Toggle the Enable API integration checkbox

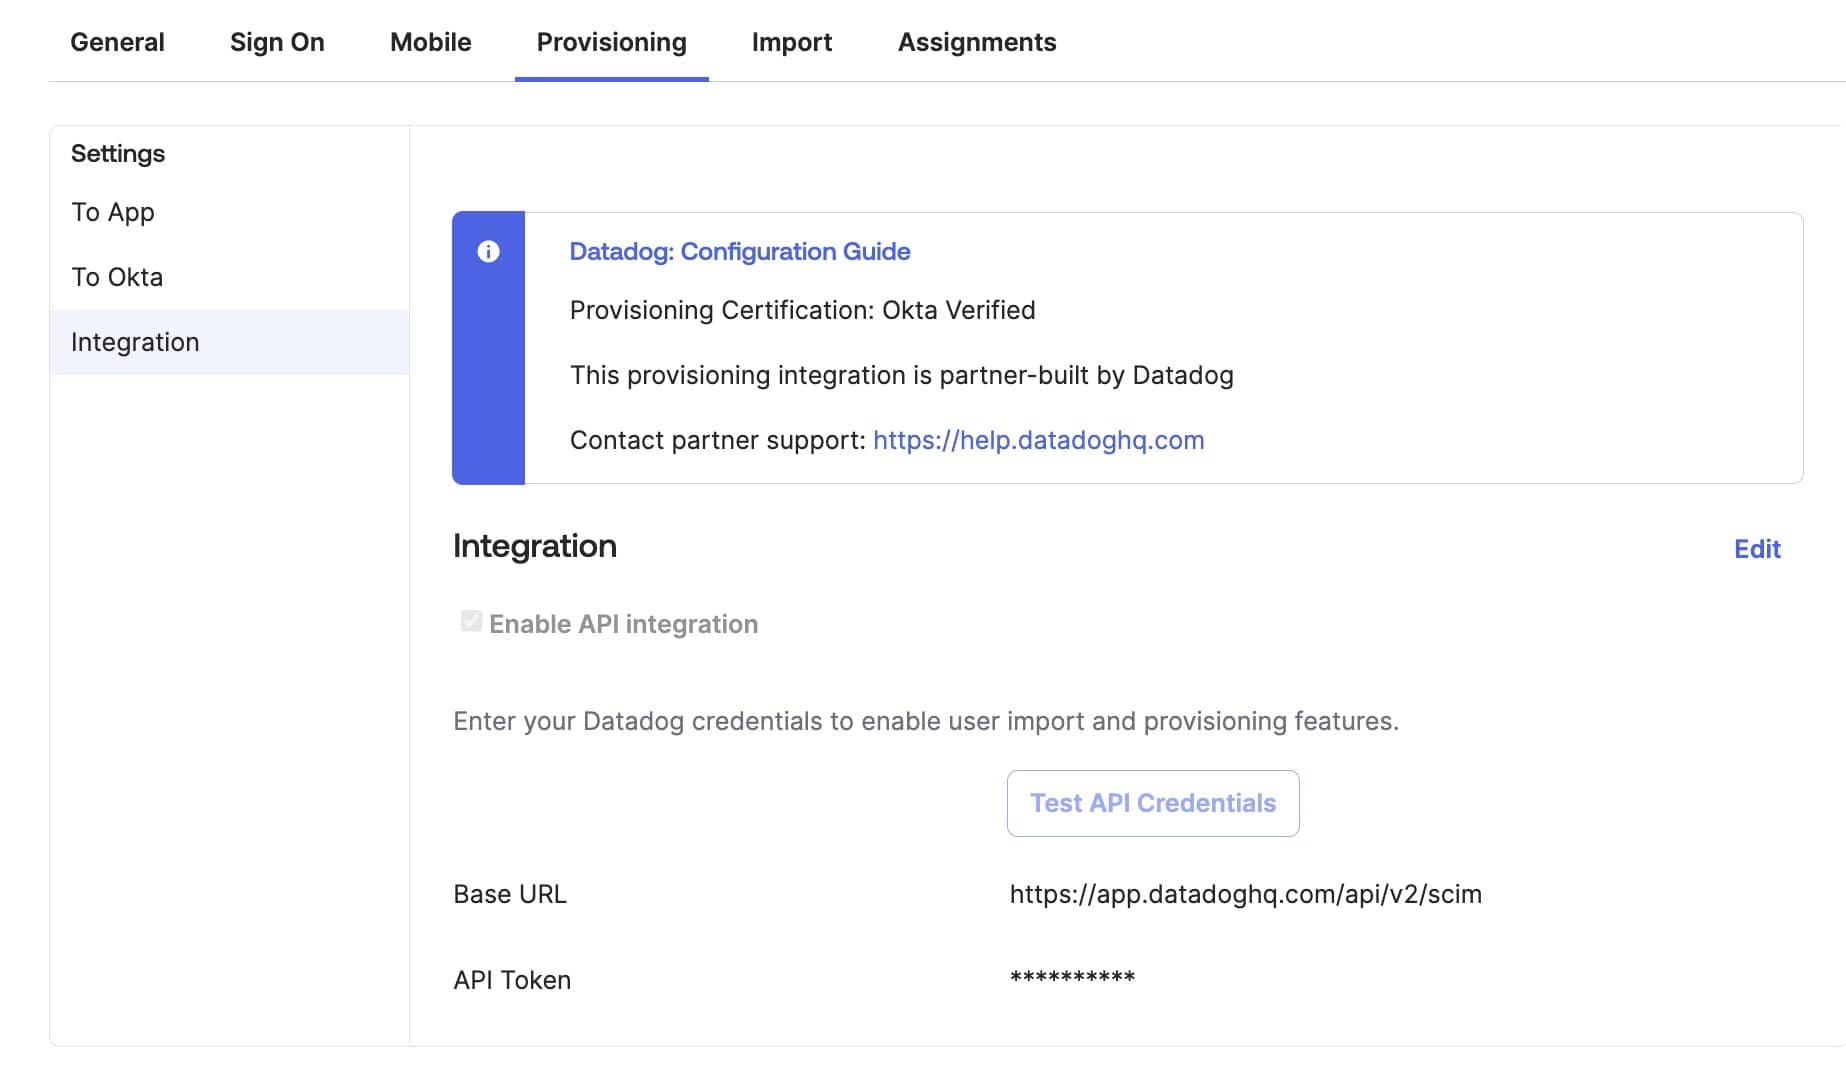tap(471, 621)
